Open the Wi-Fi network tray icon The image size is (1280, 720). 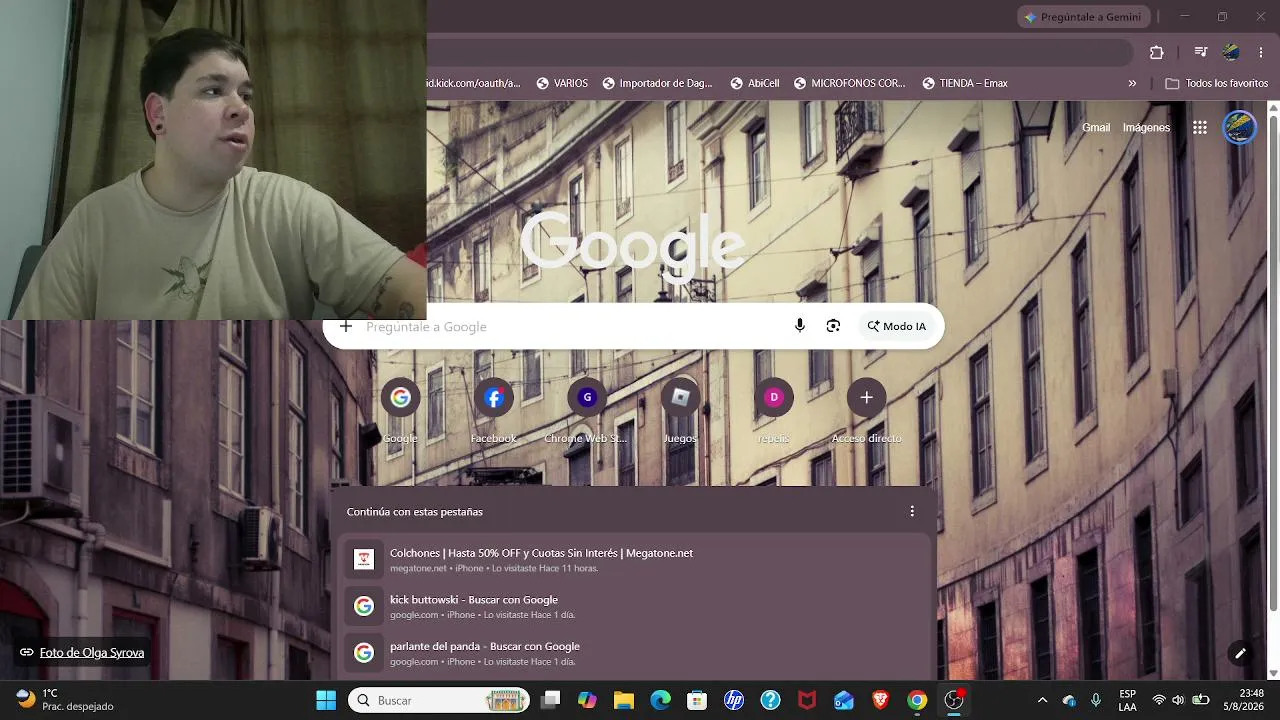[x=1159, y=700]
